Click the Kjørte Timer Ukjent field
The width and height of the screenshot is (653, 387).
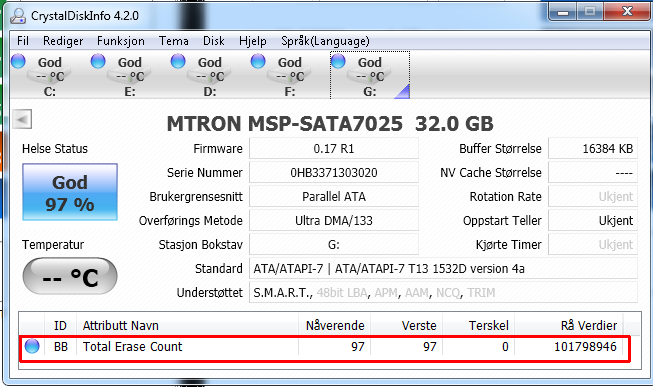pos(593,245)
